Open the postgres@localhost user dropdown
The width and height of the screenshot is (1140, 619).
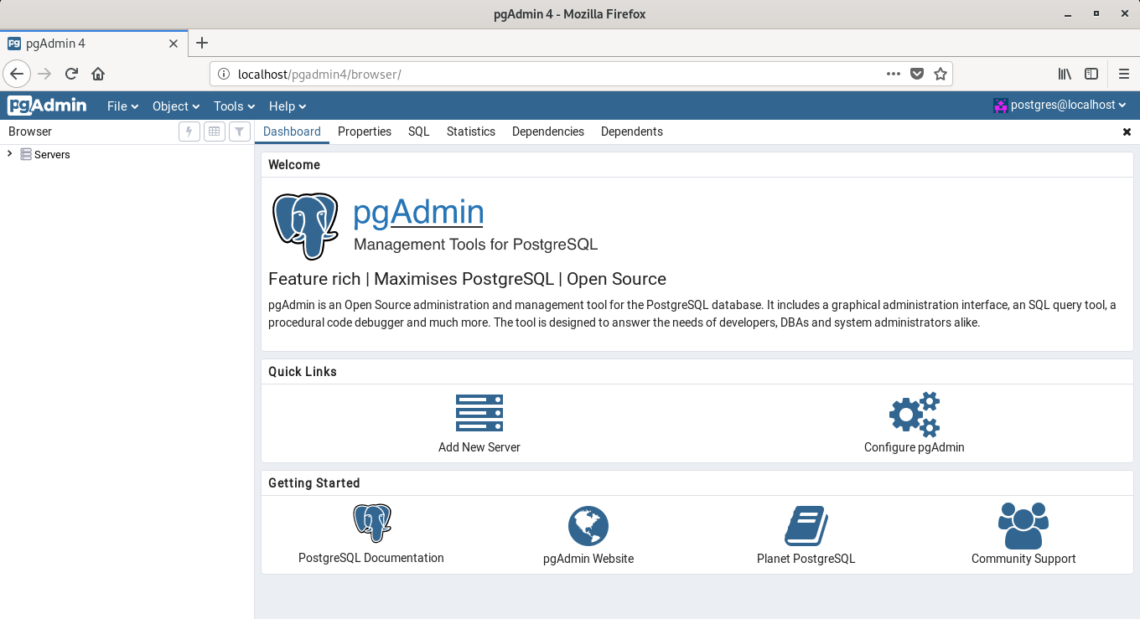pos(1060,105)
